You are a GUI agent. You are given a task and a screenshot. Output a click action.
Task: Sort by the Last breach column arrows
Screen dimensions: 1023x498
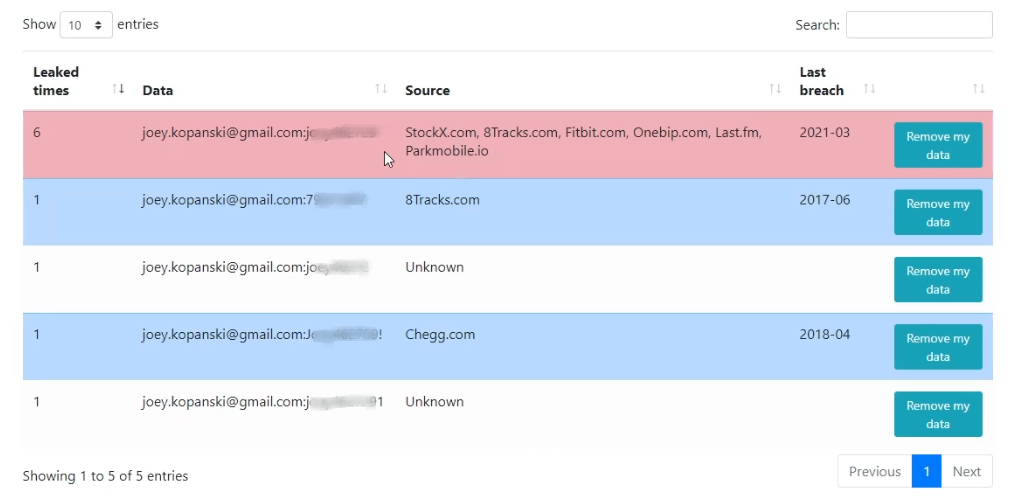pos(870,88)
